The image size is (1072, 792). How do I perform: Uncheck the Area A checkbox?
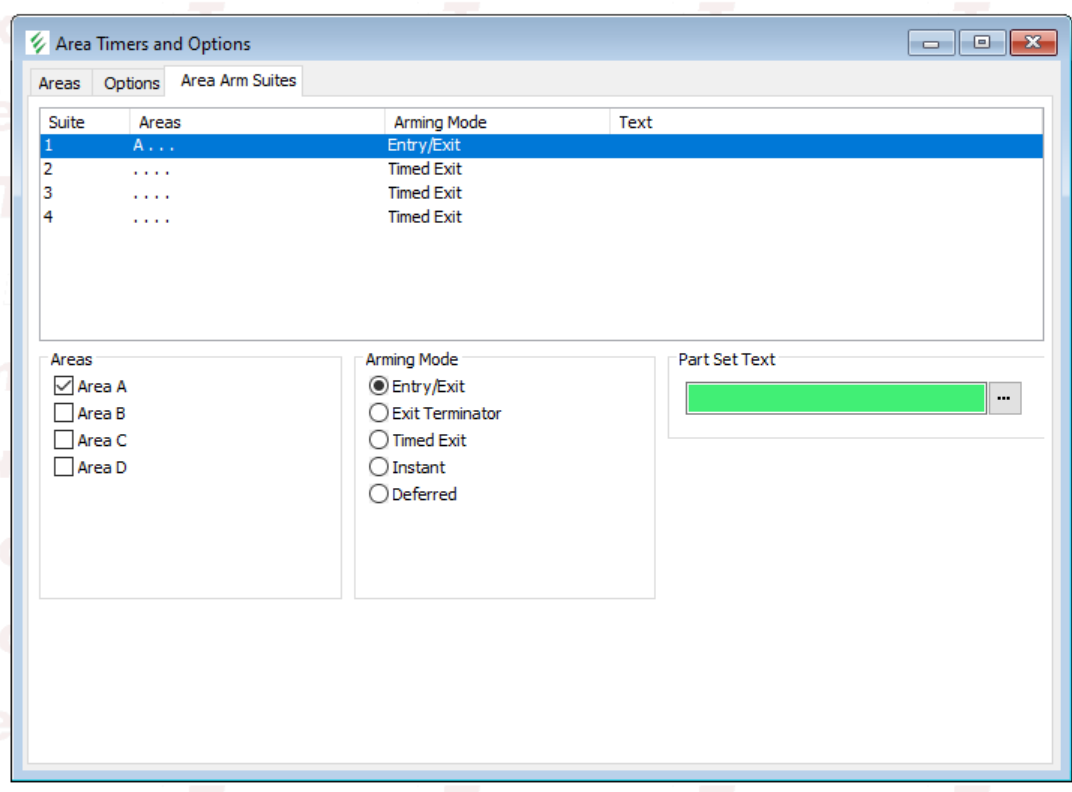(64, 386)
